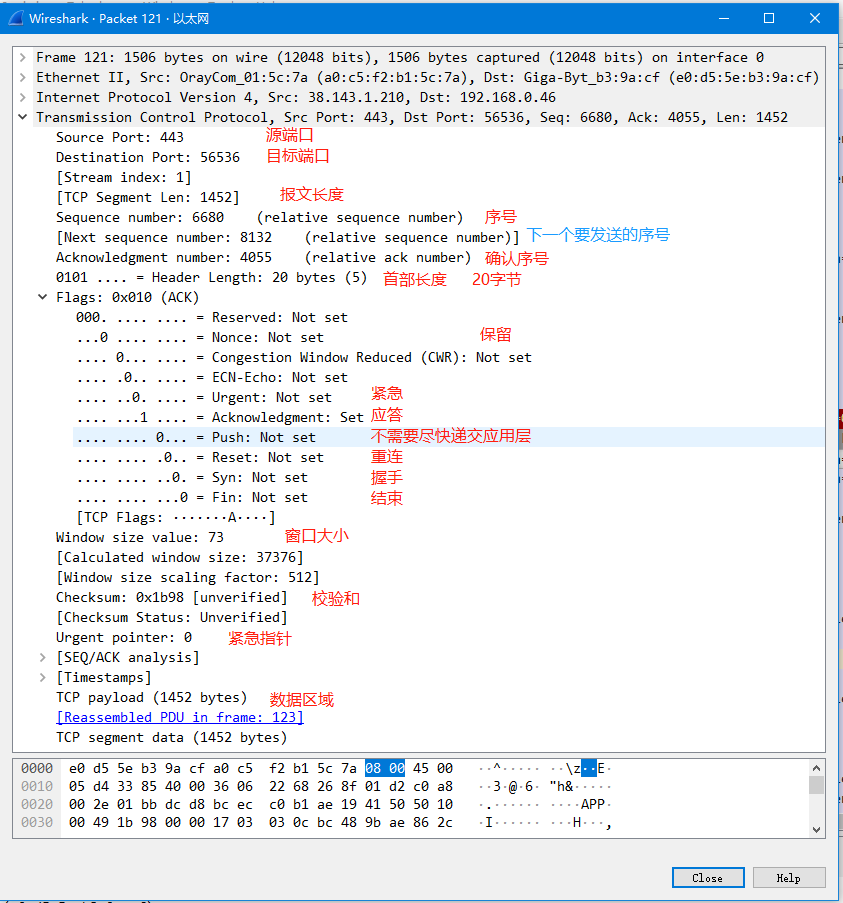Select the Window size value: 73 row

[x=150, y=537]
